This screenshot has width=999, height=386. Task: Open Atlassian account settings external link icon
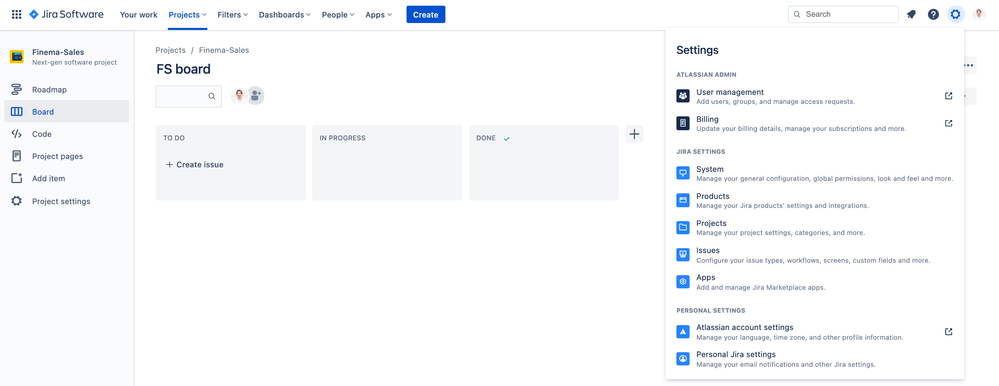(949, 331)
